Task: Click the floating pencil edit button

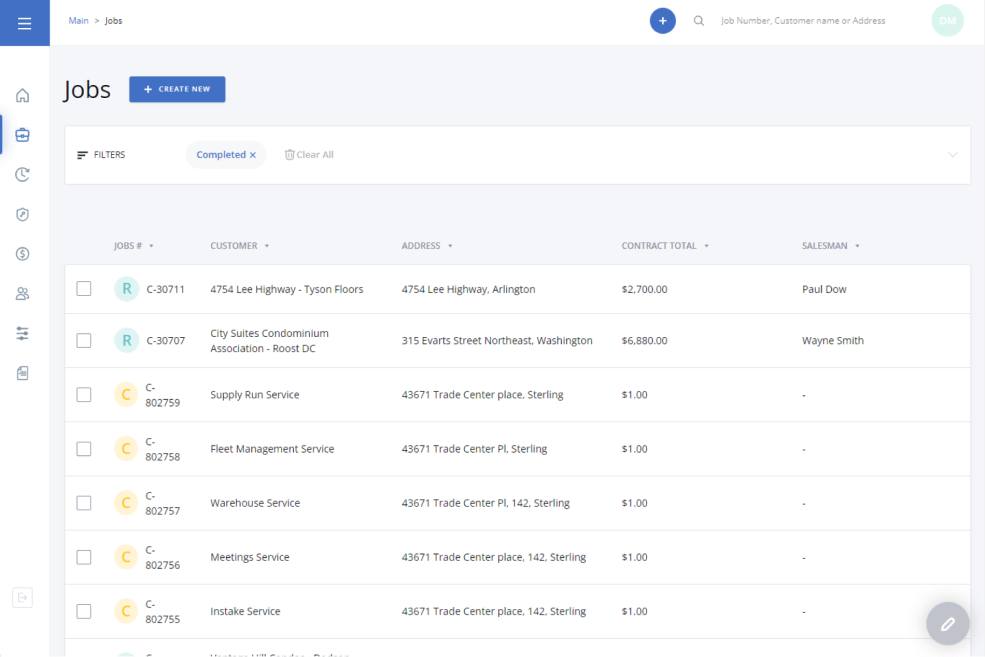Action: tap(947, 624)
